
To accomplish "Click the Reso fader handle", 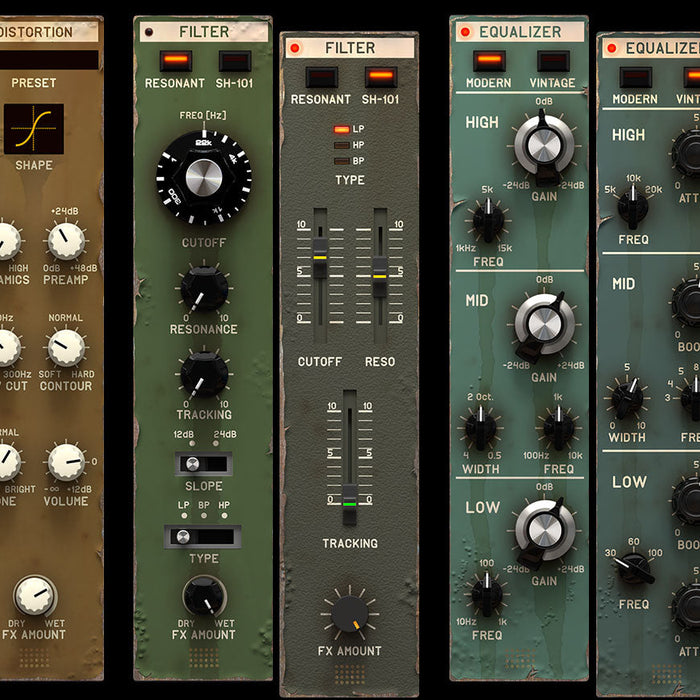I will [x=380, y=276].
